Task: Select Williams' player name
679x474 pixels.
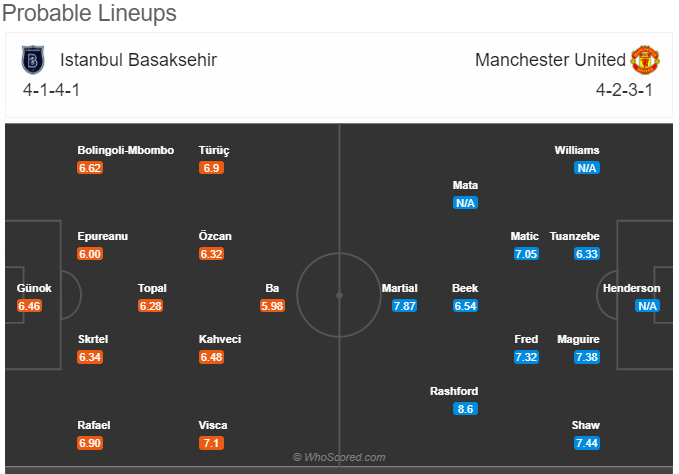Action: click(x=577, y=150)
